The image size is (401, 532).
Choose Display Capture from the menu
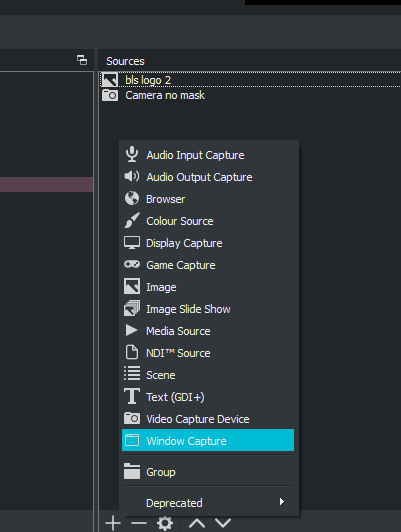click(208, 243)
